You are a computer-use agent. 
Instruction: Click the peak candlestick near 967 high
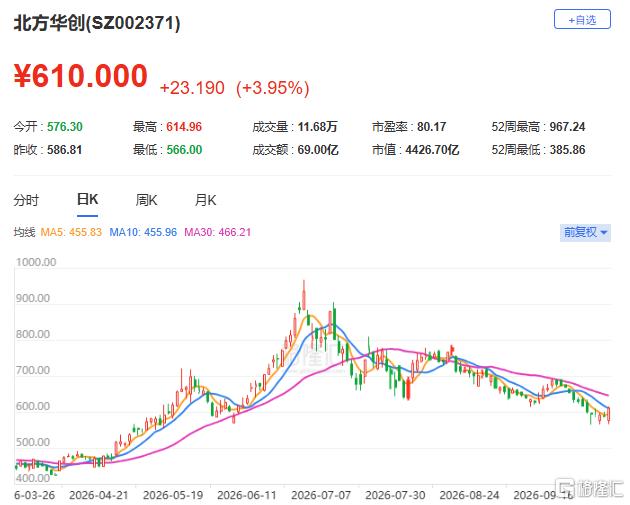click(x=304, y=297)
